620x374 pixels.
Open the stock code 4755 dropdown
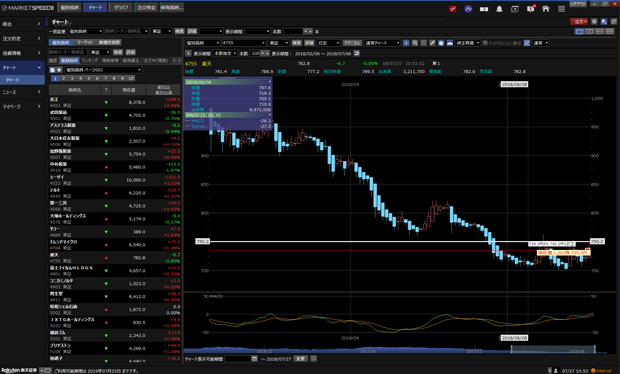244,43
